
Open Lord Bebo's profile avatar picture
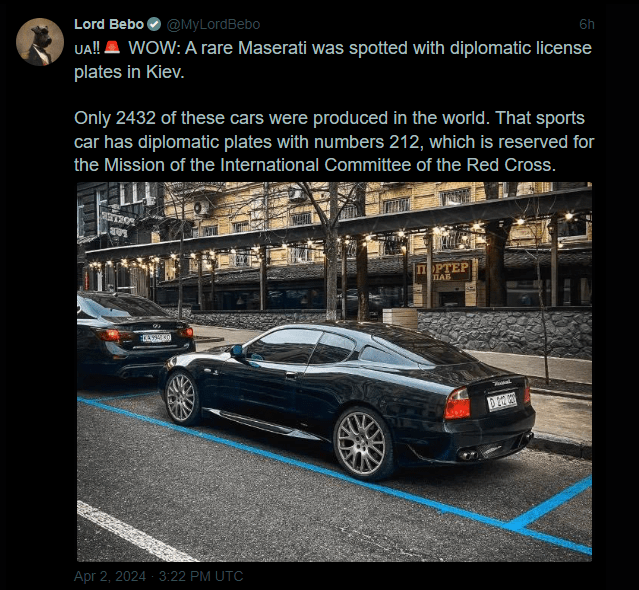(x=40, y=42)
